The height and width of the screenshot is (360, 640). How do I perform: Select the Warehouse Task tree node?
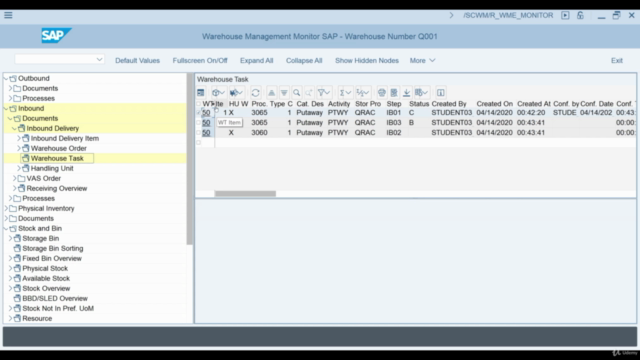57,158
